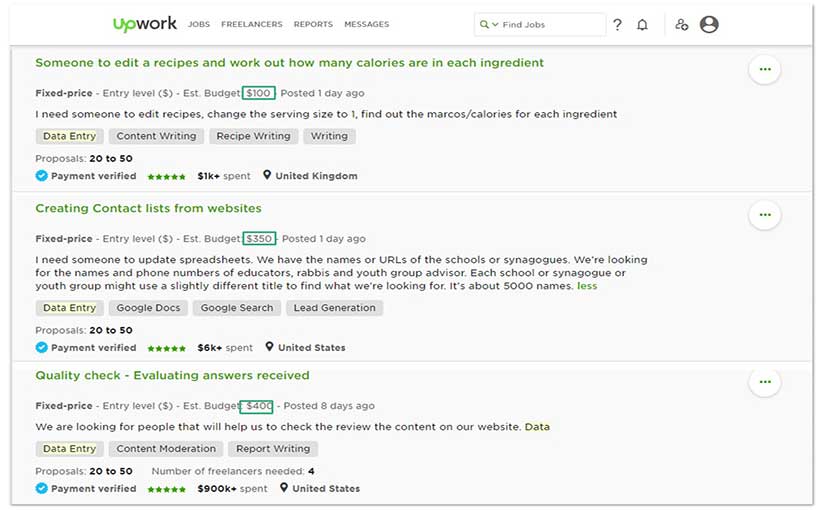Select the Content Moderation tag
The height and width of the screenshot is (510, 820).
point(166,449)
